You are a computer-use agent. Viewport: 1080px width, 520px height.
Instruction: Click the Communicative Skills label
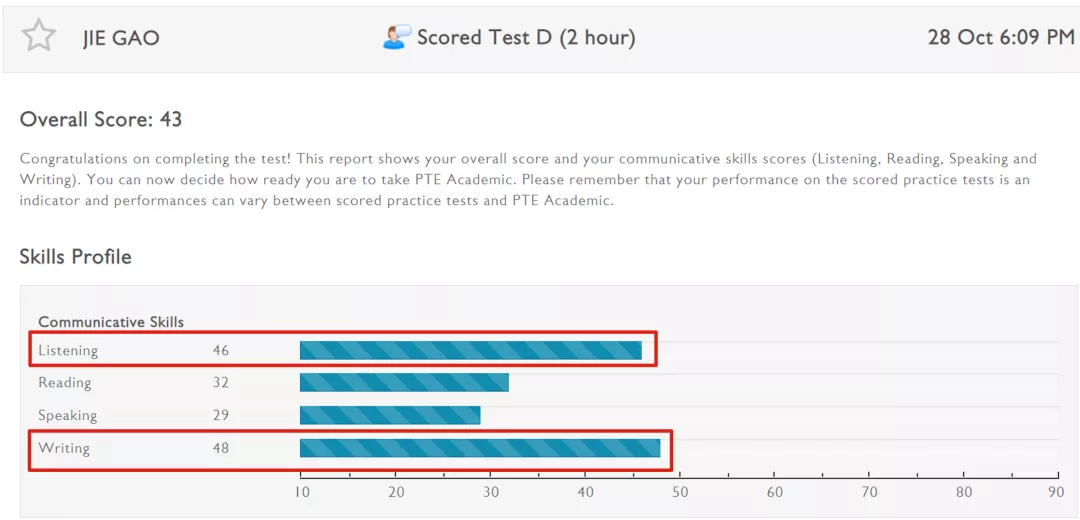(111, 322)
